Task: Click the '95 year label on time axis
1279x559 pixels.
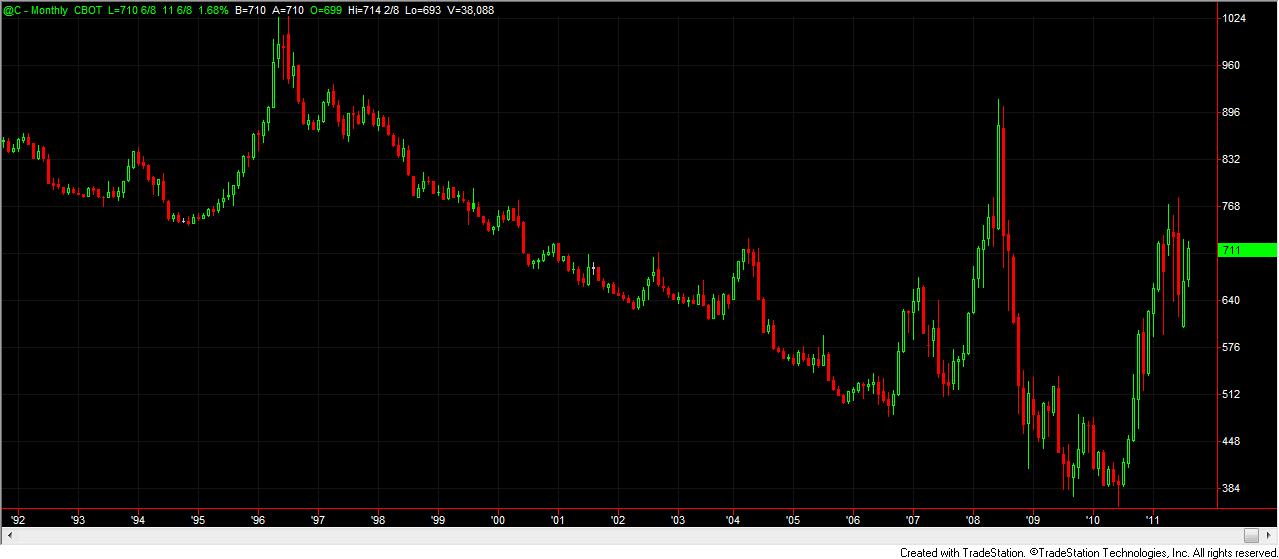Action: (198, 520)
